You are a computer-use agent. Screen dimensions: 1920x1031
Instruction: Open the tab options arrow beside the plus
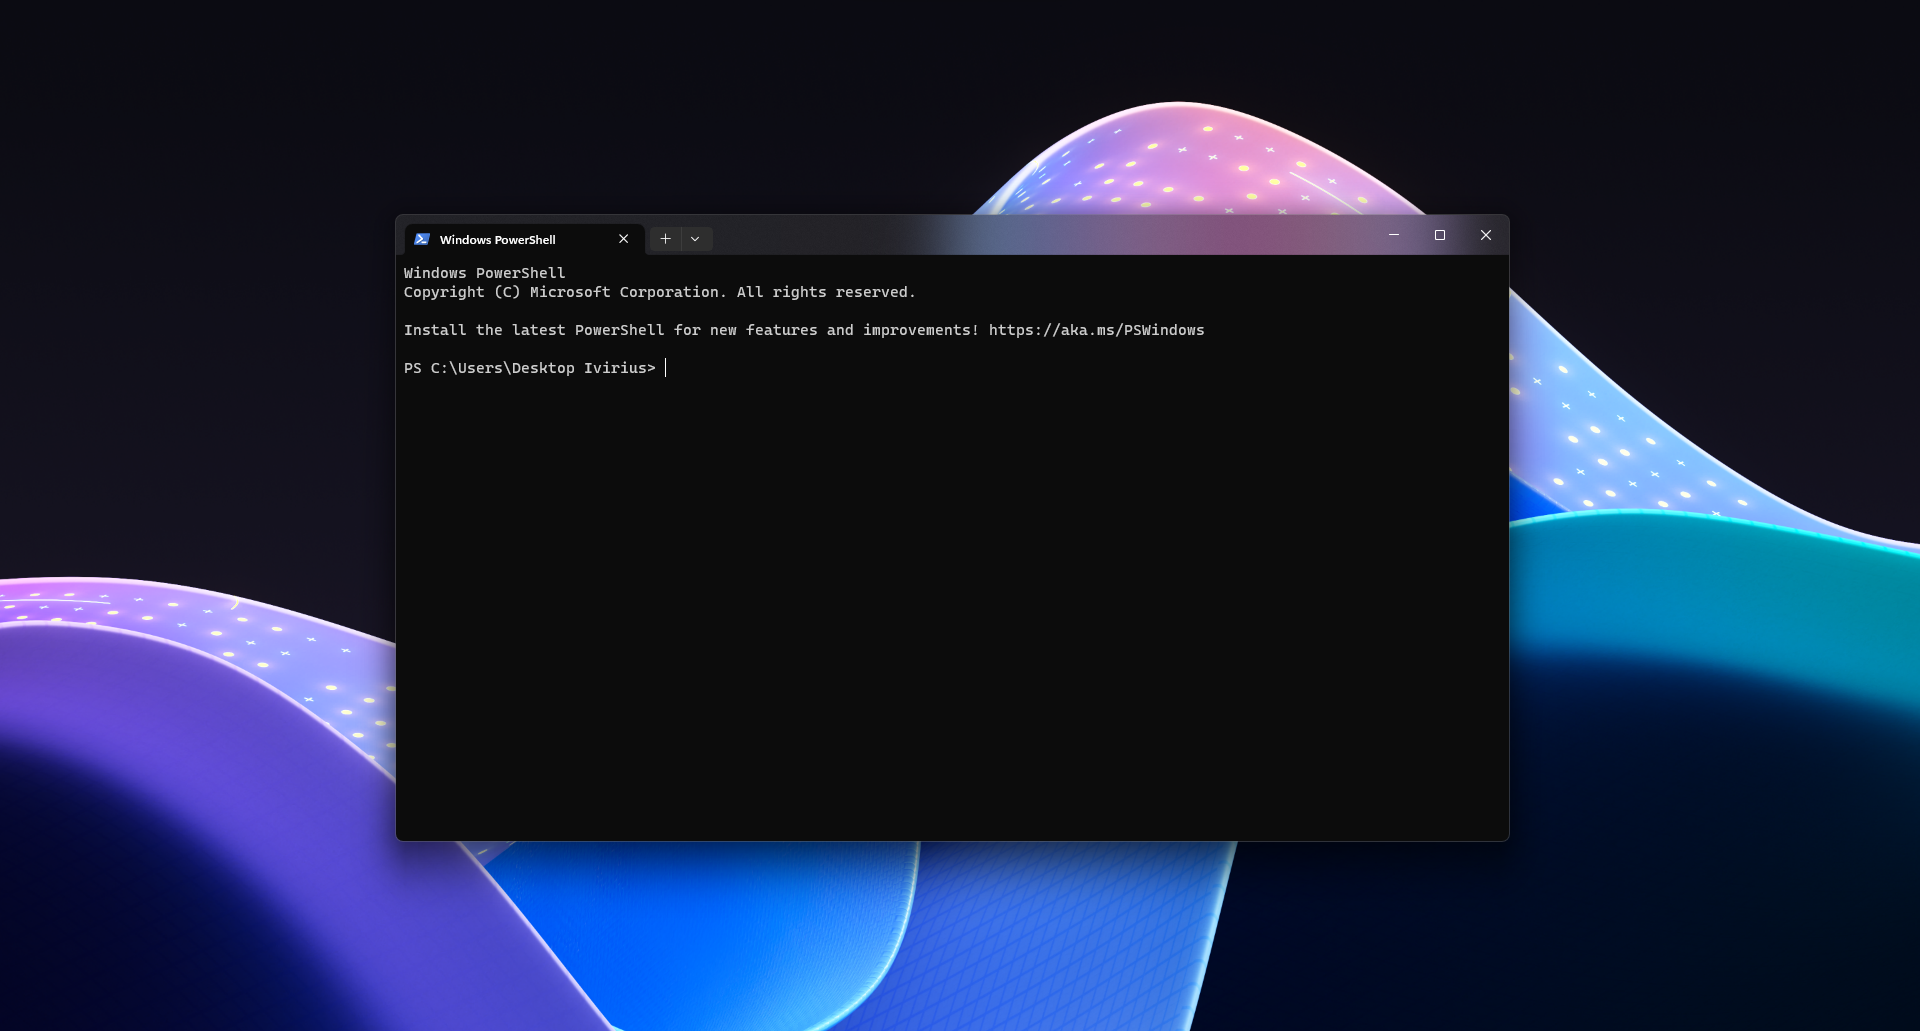click(x=696, y=239)
